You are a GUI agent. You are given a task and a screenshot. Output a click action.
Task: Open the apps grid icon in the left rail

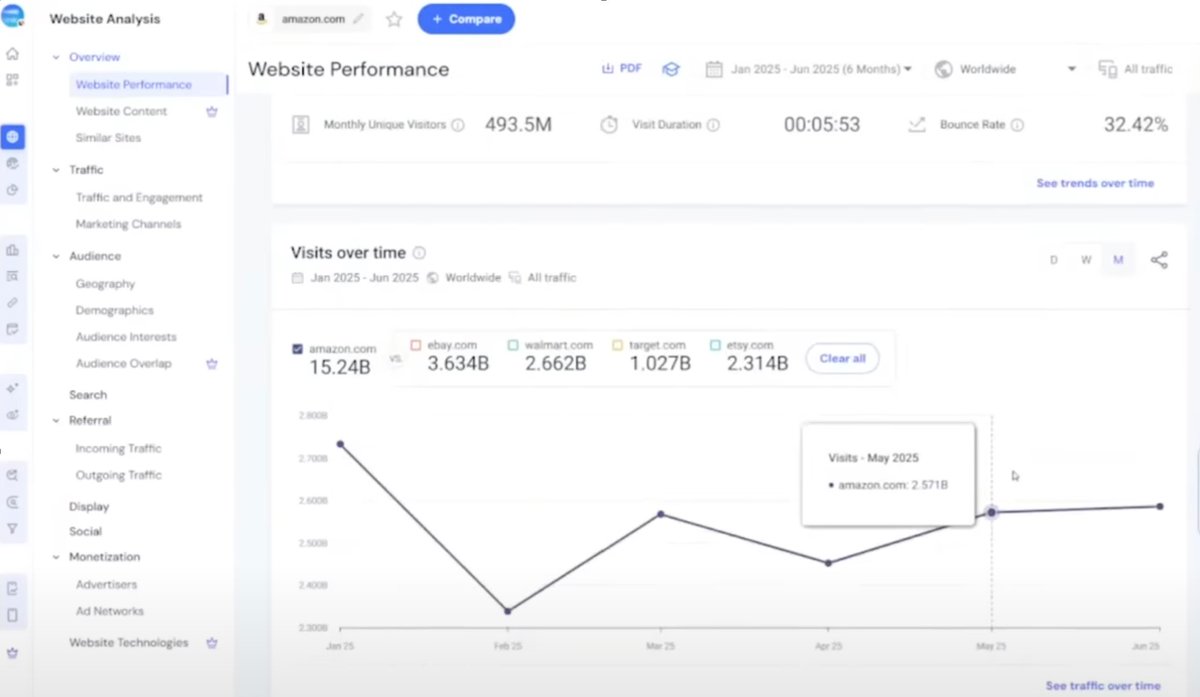(x=12, y=80)
